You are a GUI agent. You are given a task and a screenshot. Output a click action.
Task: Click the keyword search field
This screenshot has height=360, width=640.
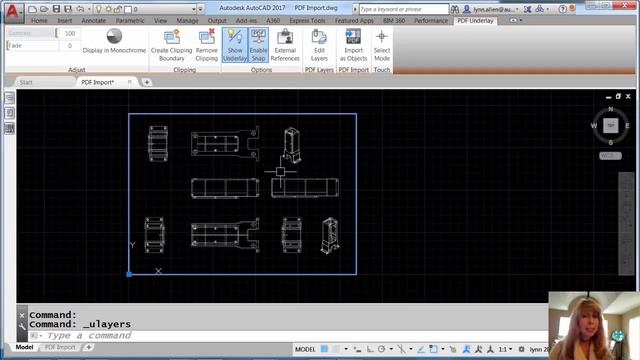[x=404, y=9]
